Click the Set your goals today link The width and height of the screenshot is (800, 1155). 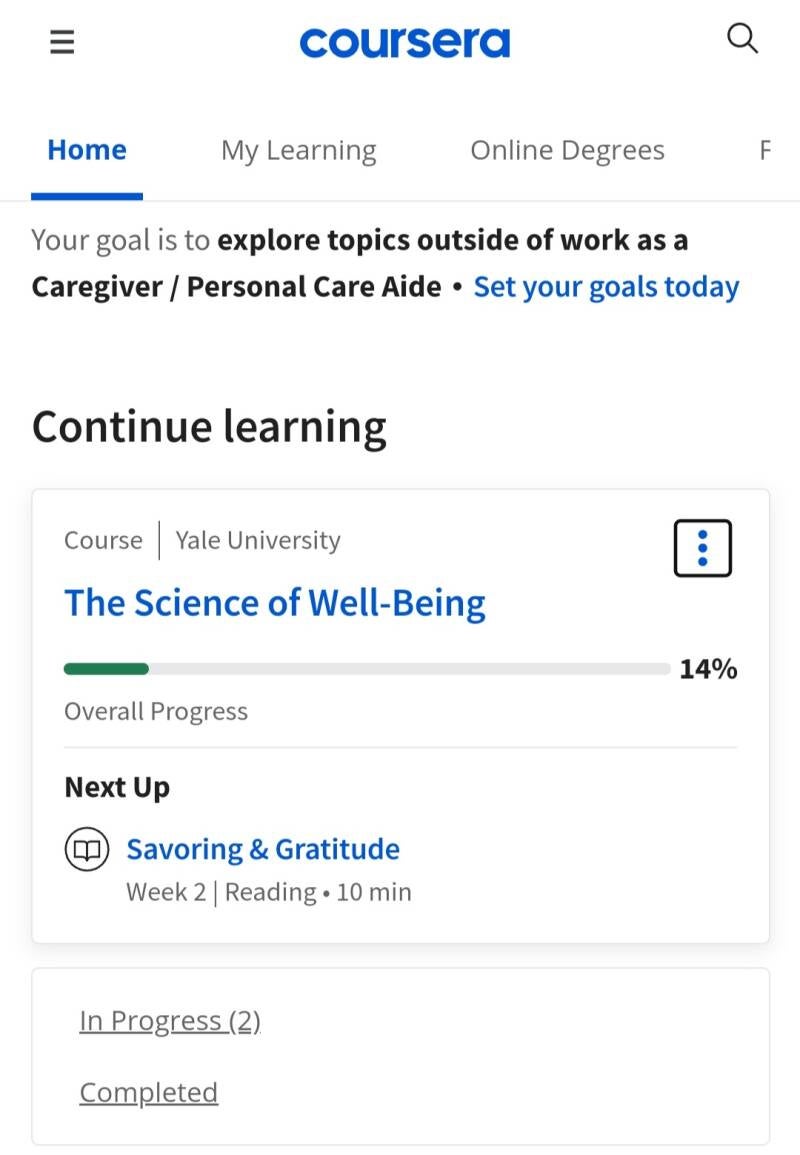coord(606,287)
